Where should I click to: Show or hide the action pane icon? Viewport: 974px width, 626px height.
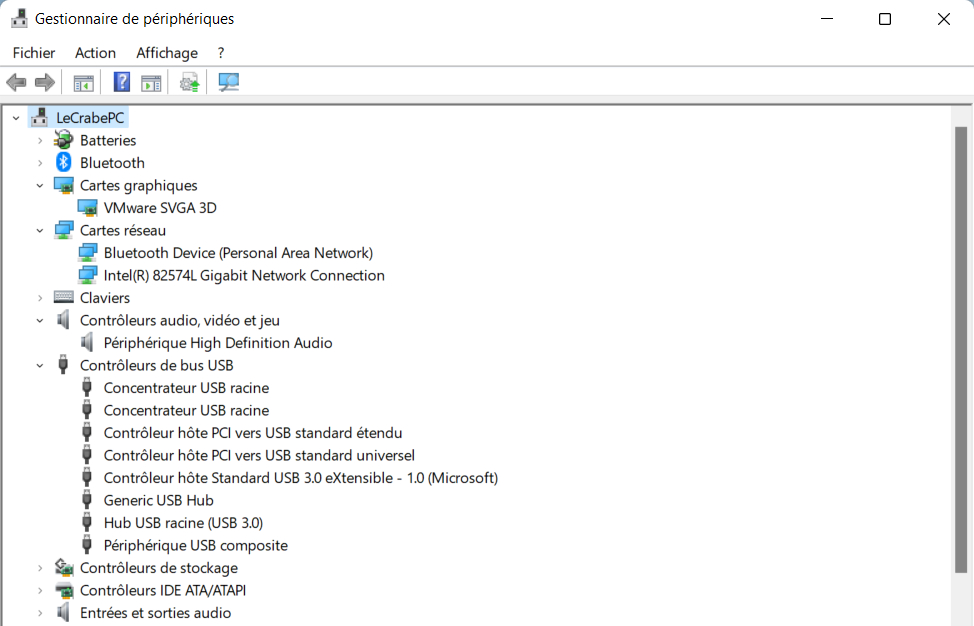click(151, 82)
